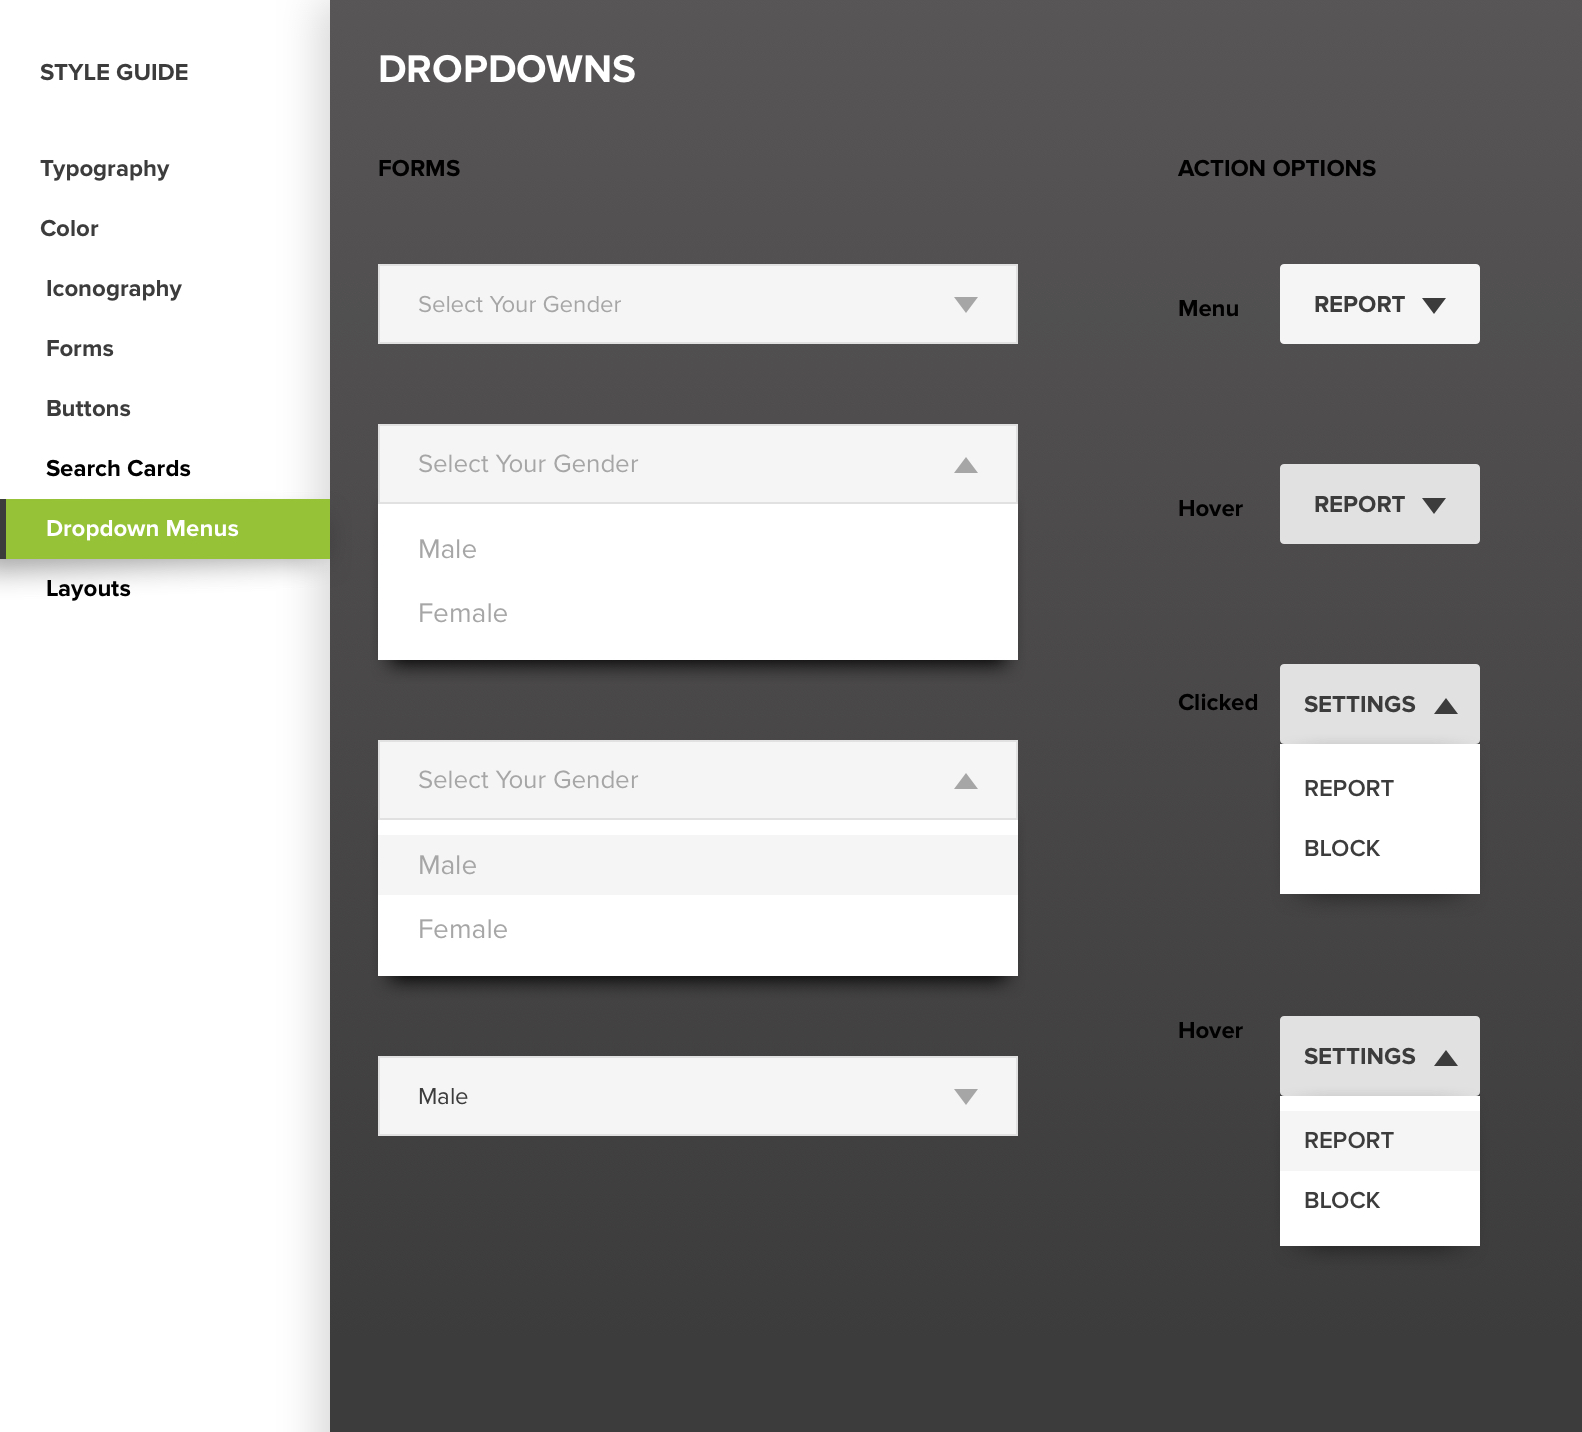
Task: Click the ACTION OPTIONS section heading
Action: pos(1277,168)
